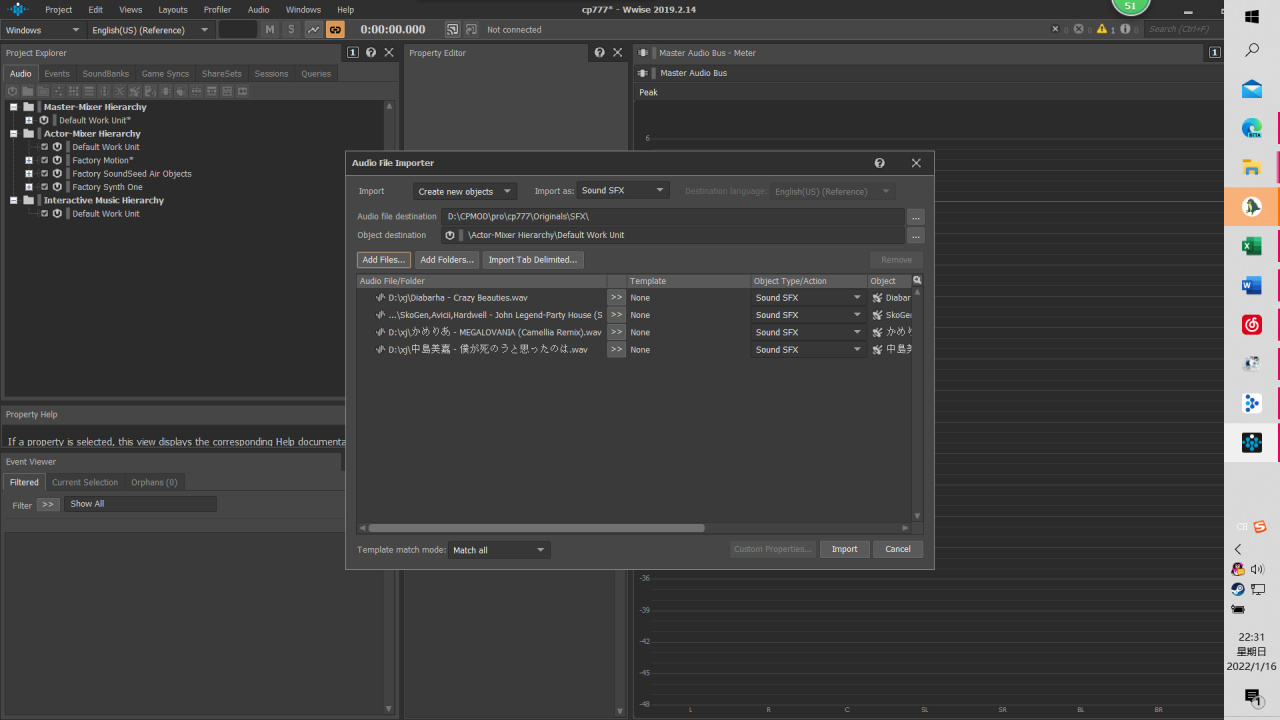This screenshot has height=720, width=1280.
Task: Toggle checkbox for Factory SoundSeed Air Objects
Action: (x=44, y=173)
